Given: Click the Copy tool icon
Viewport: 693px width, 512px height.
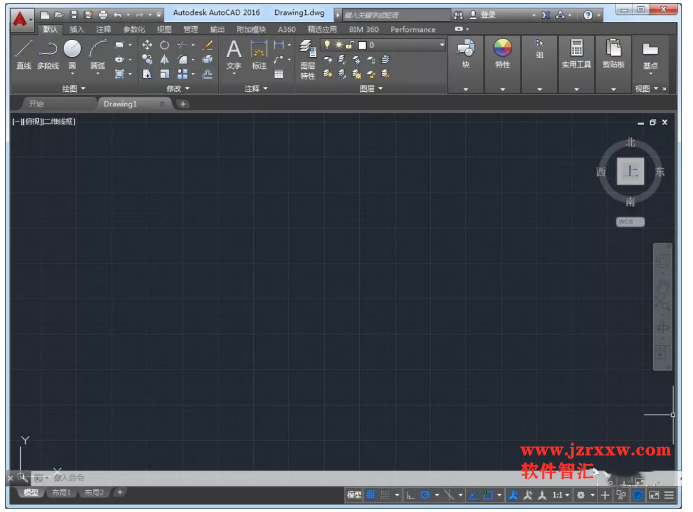Looking at the screenshot, I should 147,59.
